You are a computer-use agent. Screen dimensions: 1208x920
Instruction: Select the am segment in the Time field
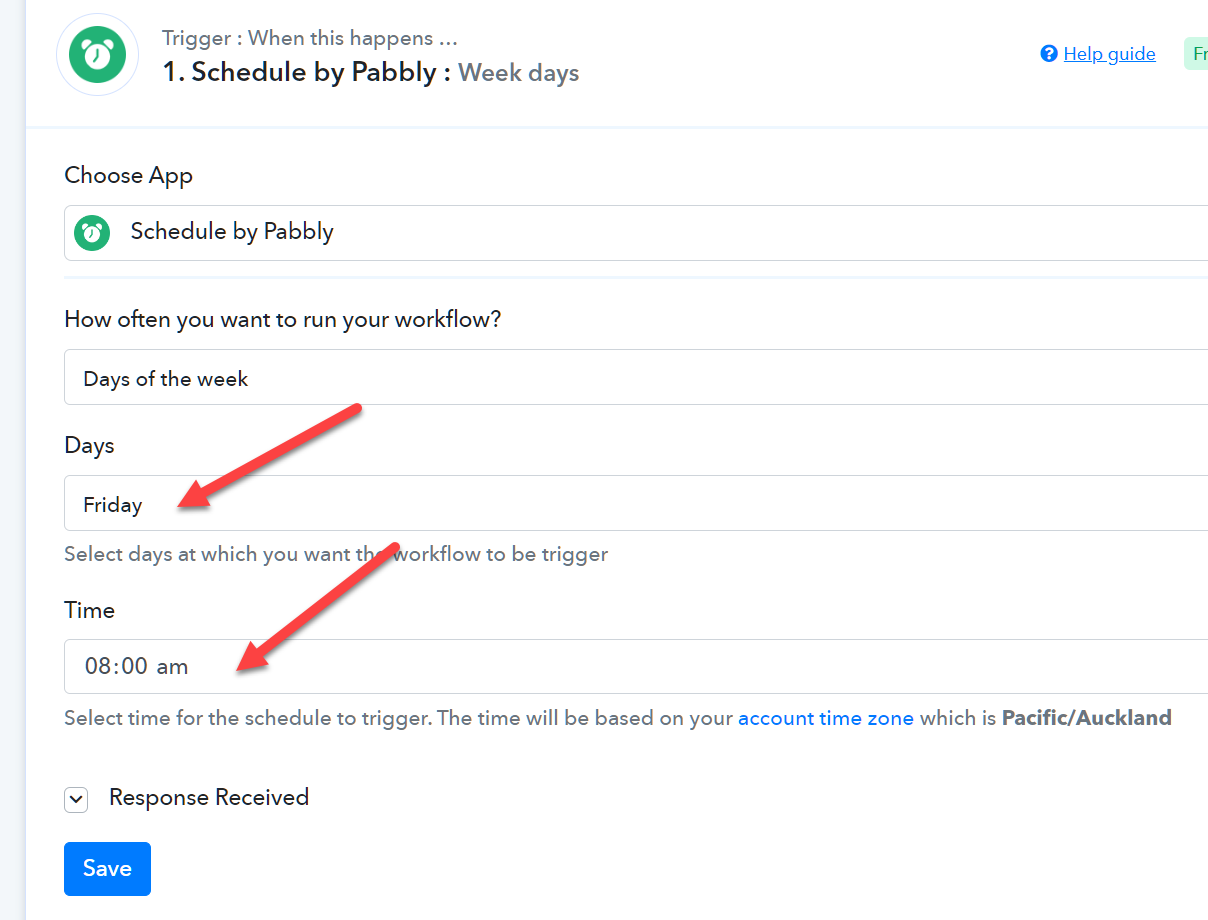tap(172, 667)
